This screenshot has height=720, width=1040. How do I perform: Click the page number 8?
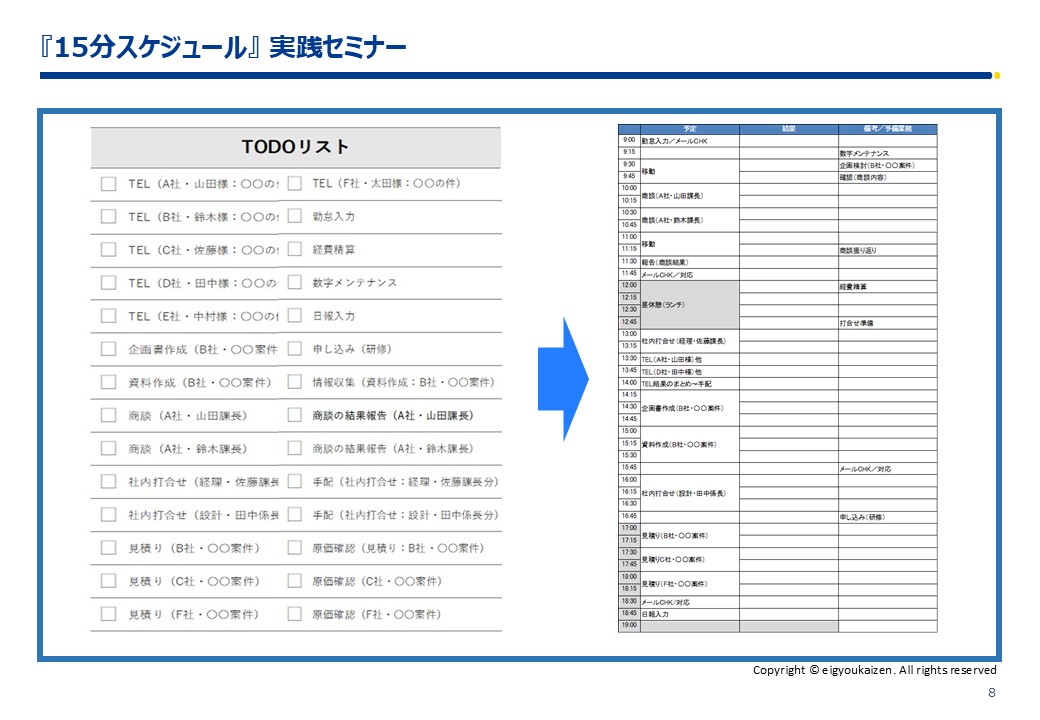pos(992,693)
